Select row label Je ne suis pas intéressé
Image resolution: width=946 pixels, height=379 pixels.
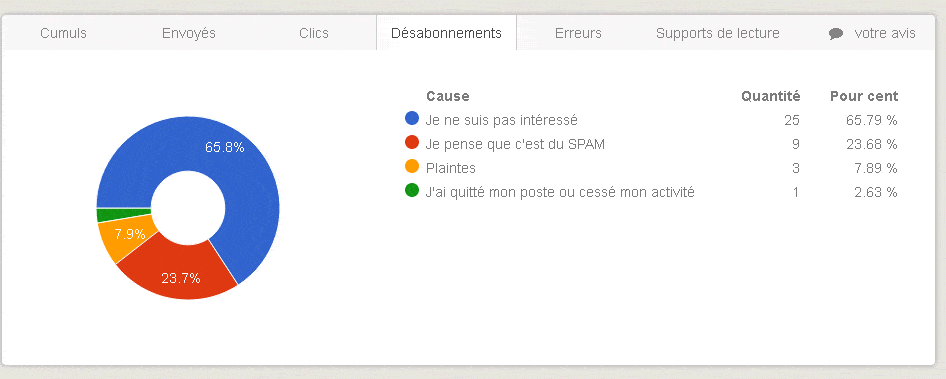(x=501, y=120)
